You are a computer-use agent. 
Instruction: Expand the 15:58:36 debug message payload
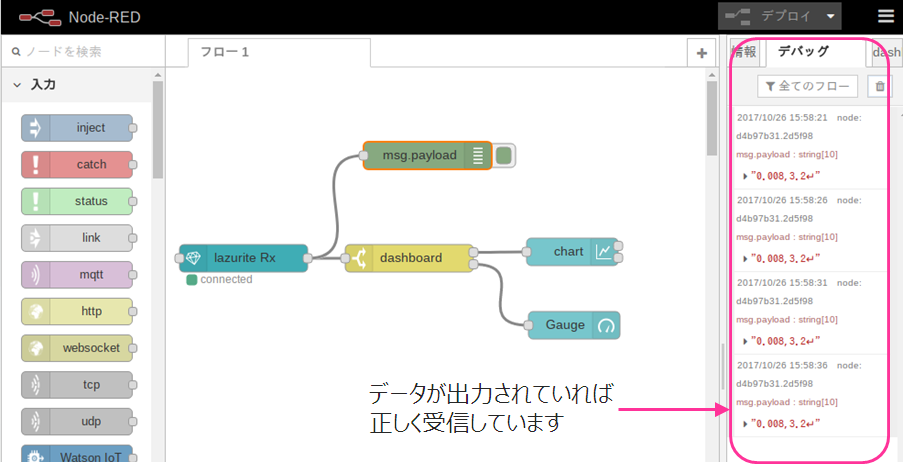[x=746, y=424]
